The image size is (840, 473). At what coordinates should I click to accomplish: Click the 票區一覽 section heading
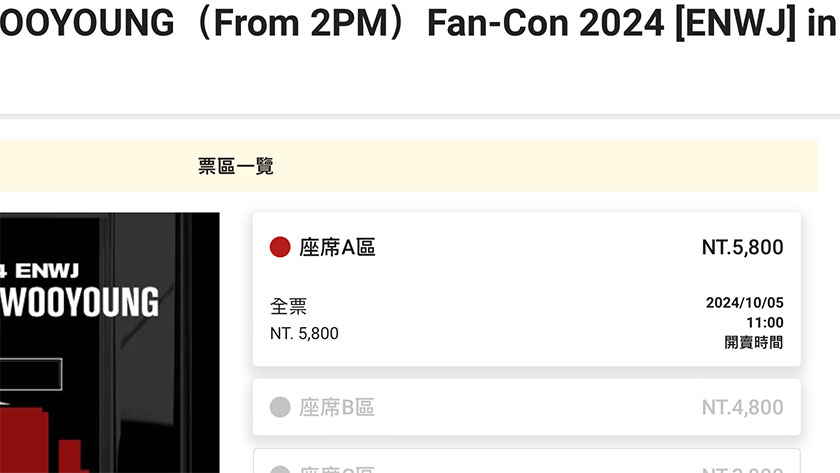coord(236,166)
